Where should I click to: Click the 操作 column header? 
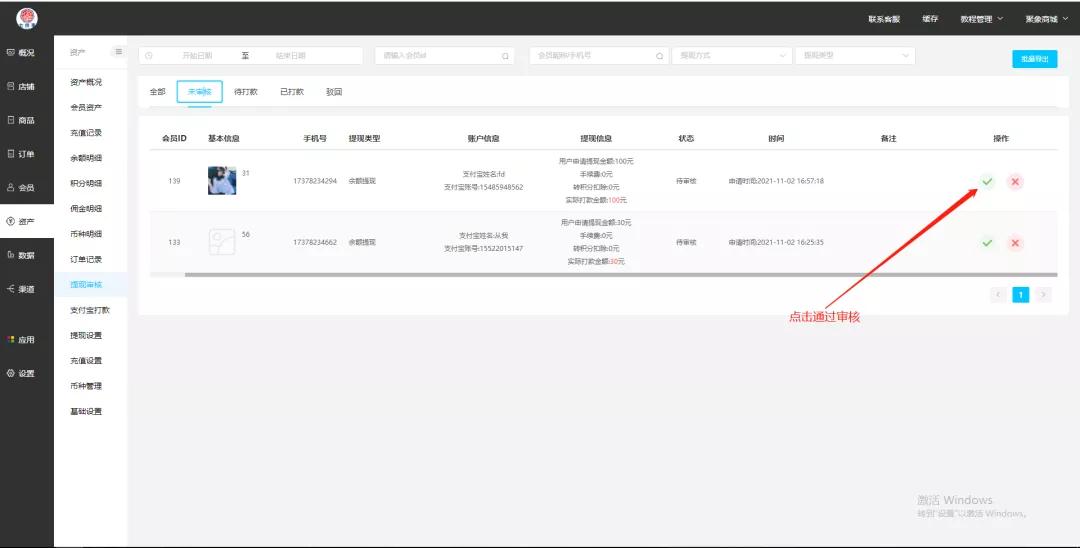pos(1001,138)
